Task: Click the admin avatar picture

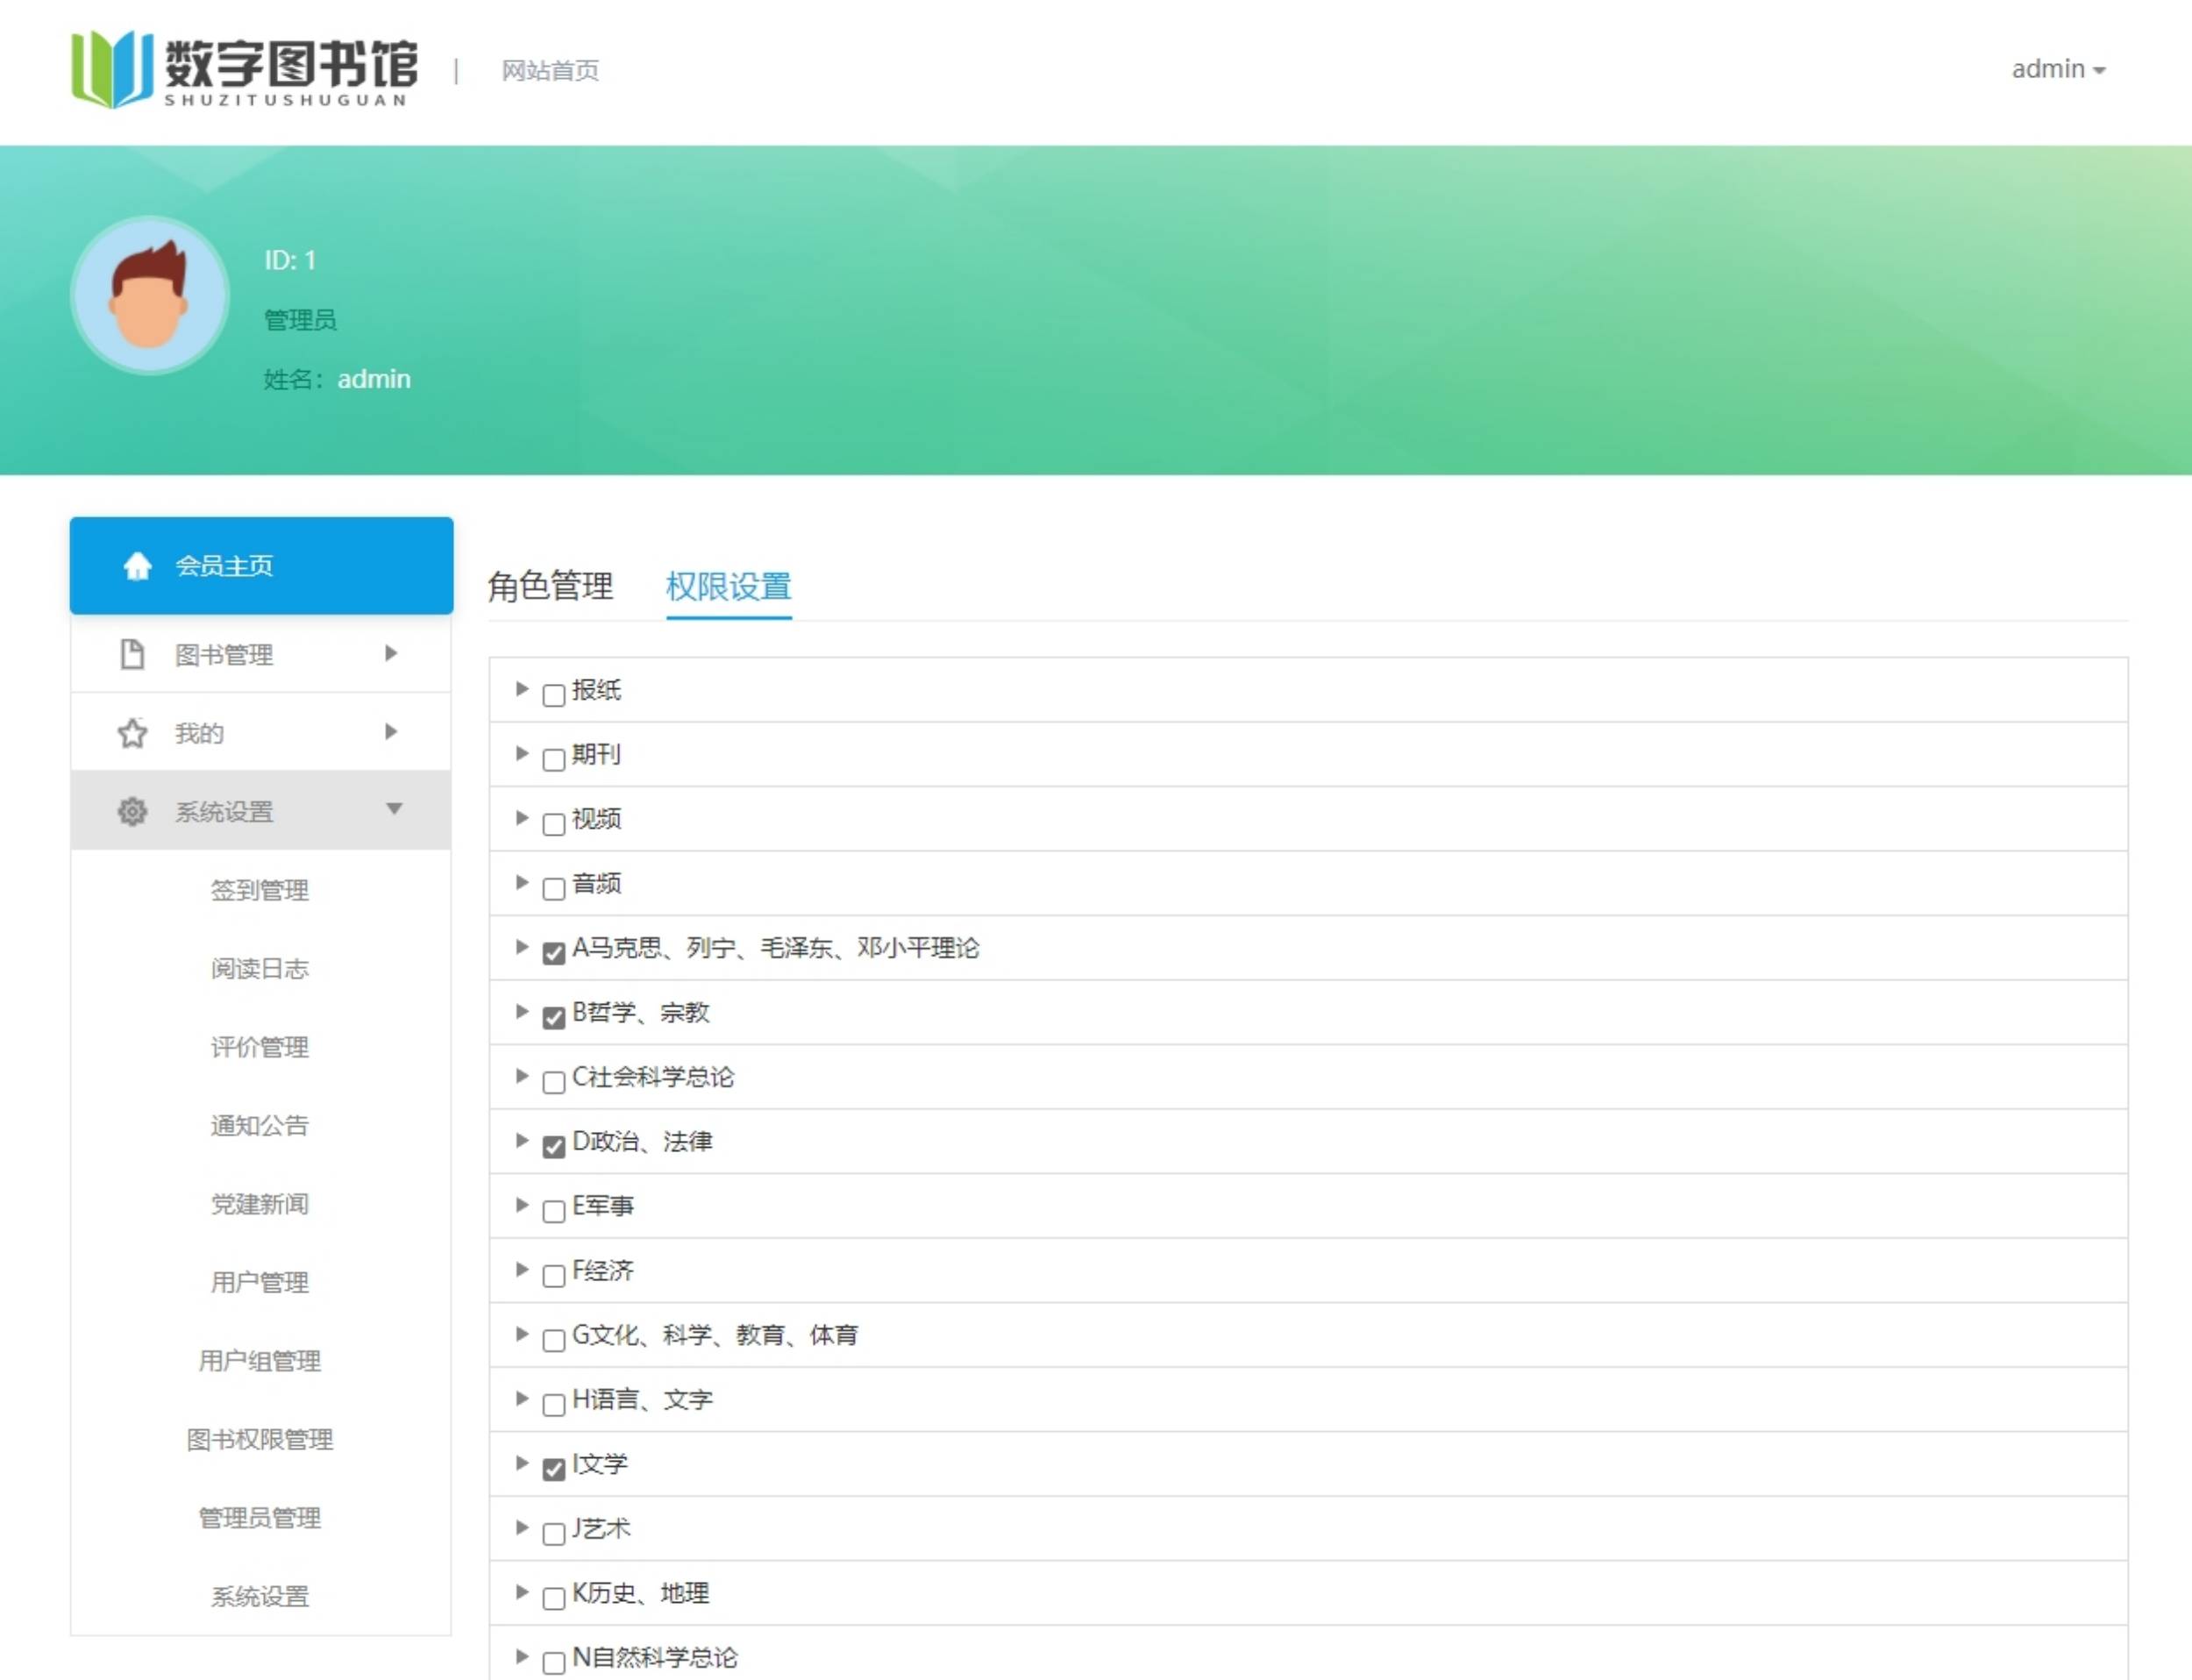Action: pyautogui.click(x=150, y=296)
